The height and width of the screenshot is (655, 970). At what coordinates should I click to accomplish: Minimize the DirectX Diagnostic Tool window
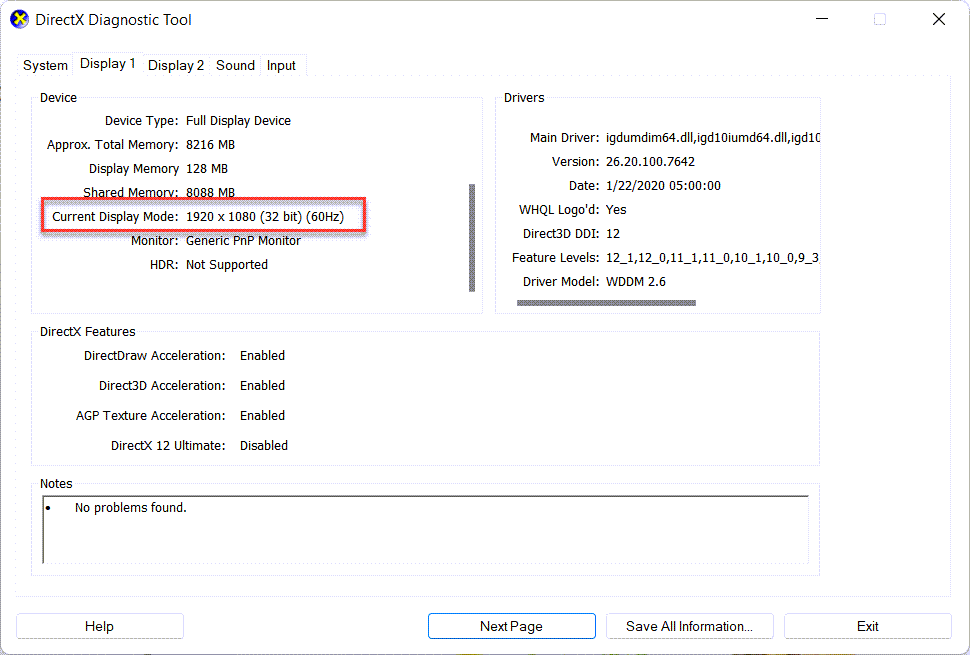[821, 19]
